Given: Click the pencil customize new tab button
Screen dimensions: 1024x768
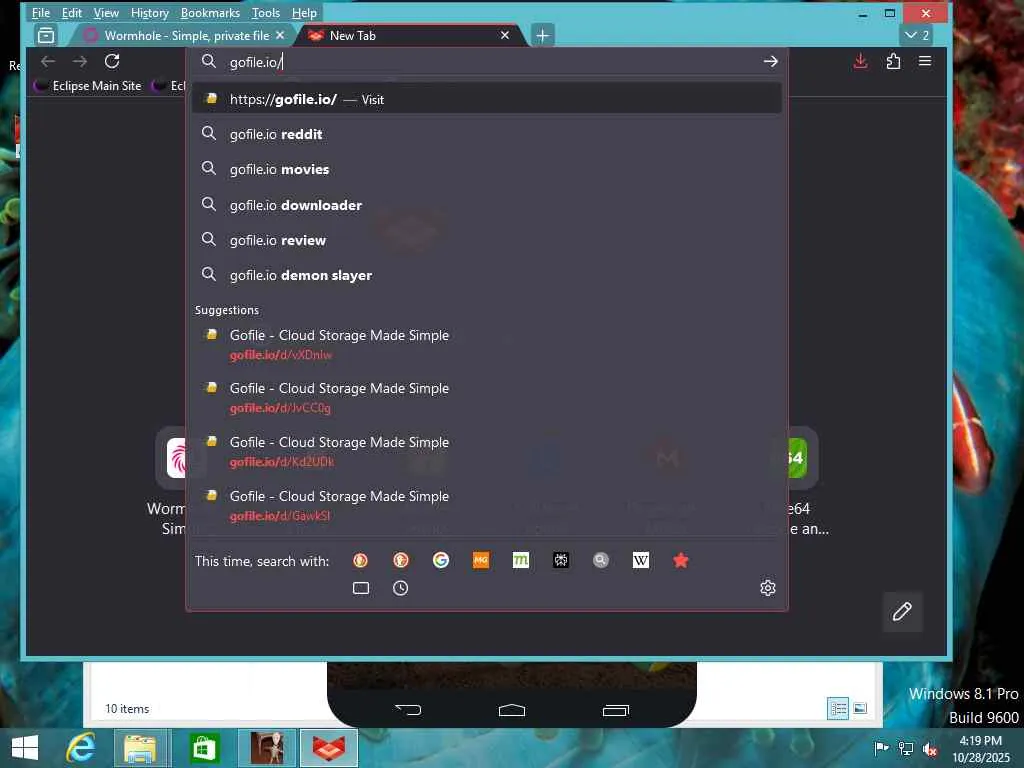Looking at the screenshot, I should [903, 612].
